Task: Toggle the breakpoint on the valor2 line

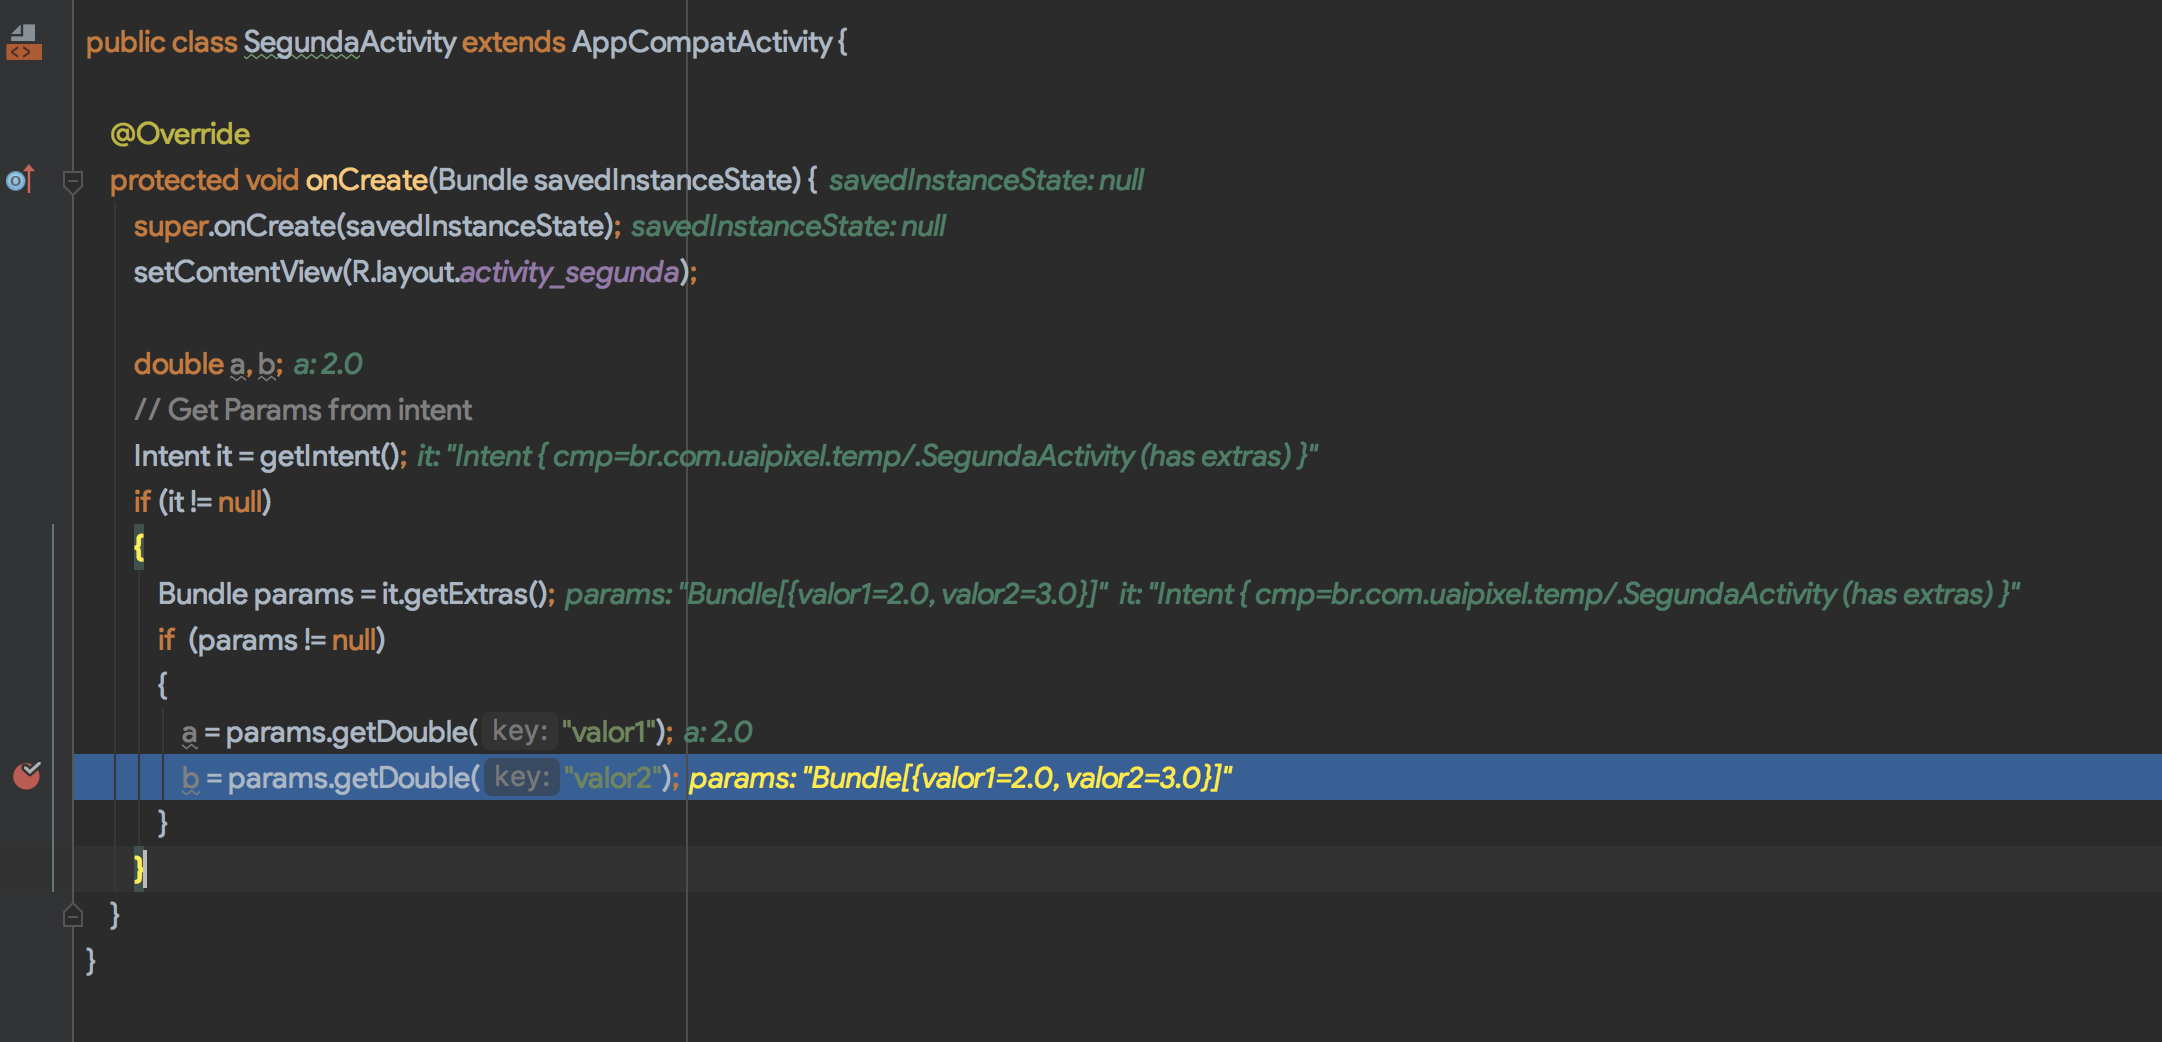Action: pos(27,776)
